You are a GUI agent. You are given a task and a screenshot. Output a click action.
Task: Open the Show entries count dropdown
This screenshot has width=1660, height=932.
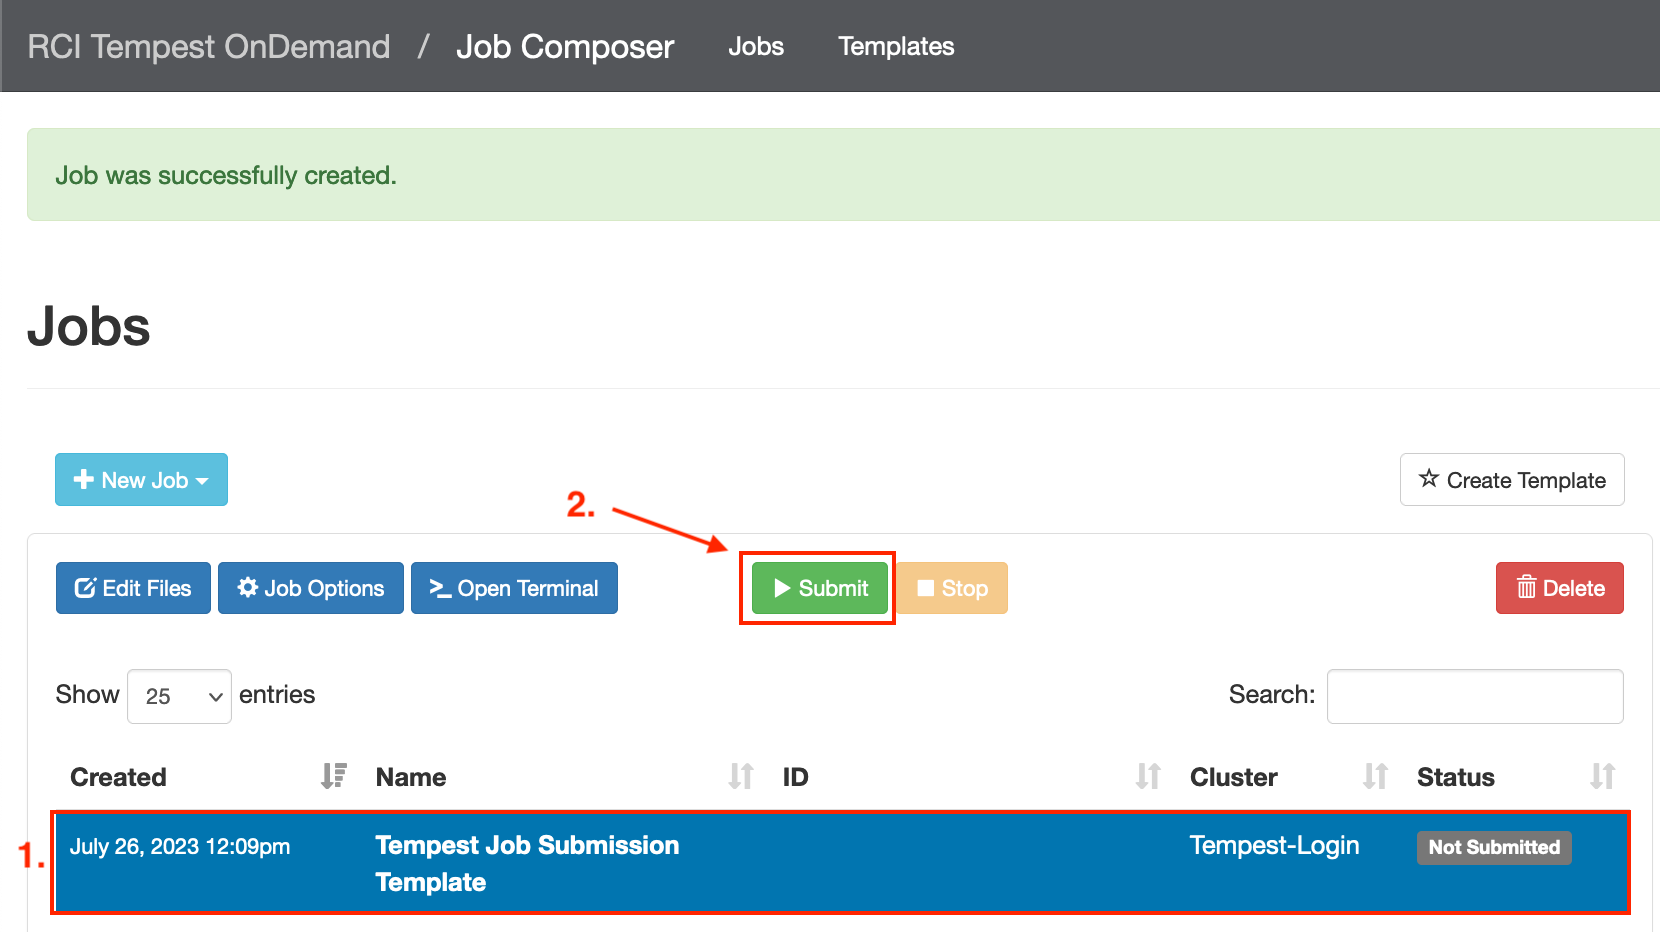point(179,696)
